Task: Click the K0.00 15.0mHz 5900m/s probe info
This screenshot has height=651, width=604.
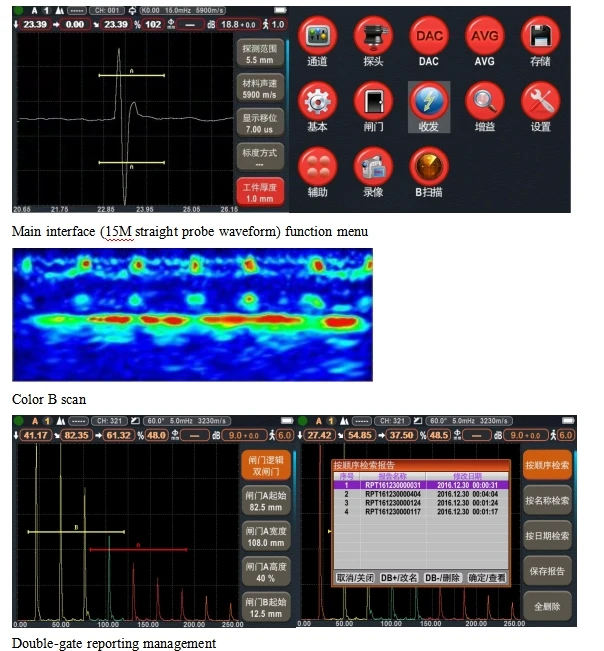Action: point(182,10)
